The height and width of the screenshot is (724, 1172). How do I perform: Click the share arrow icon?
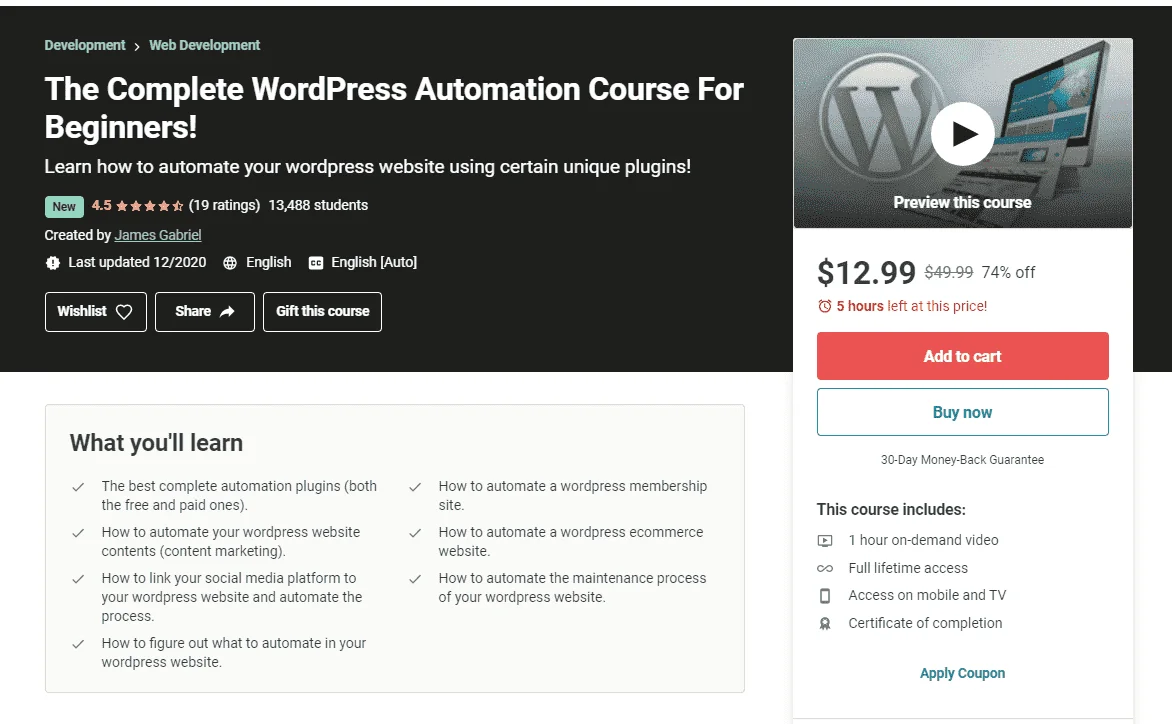(x=227, y=312)
